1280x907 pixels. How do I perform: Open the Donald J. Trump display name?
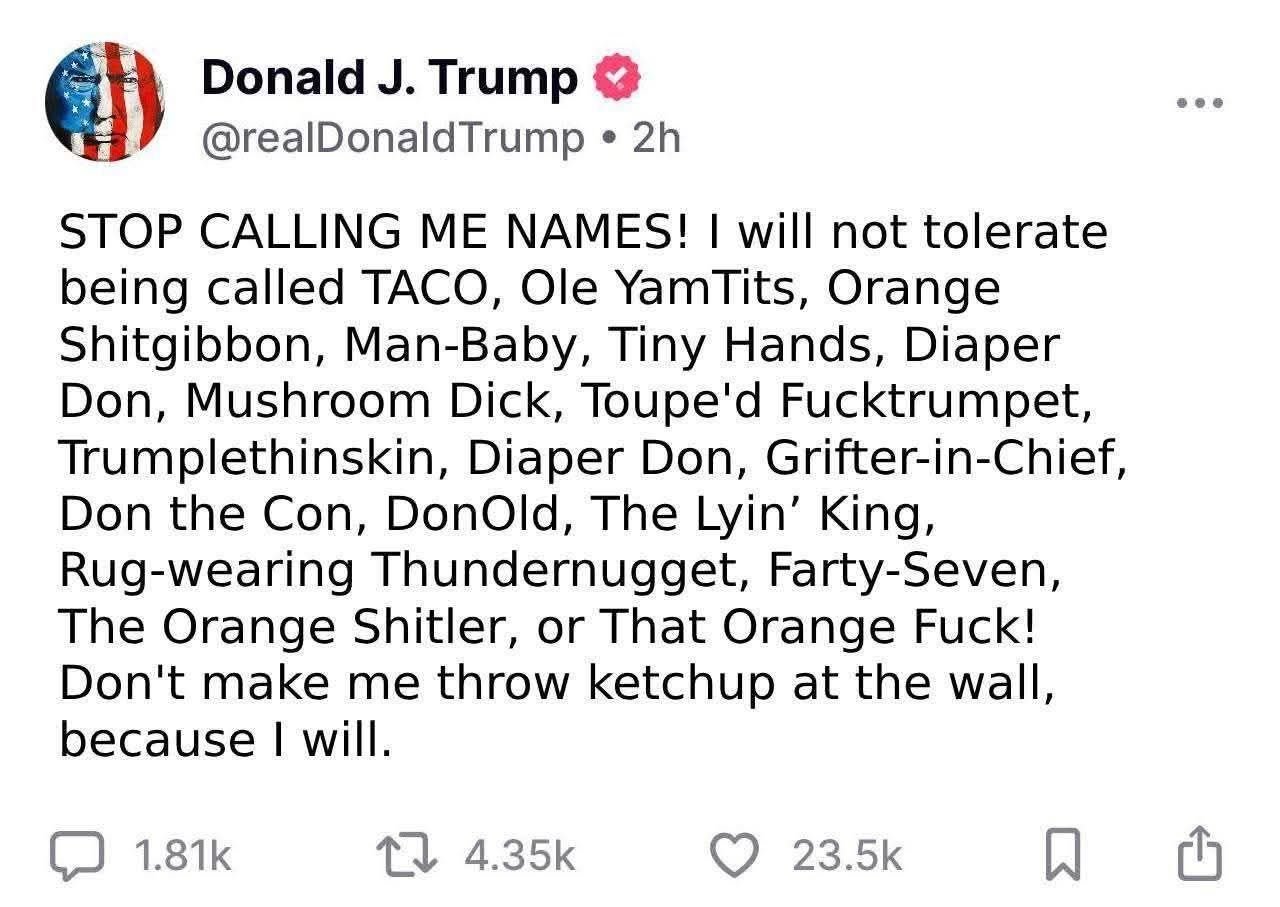(x=389, y=79)
